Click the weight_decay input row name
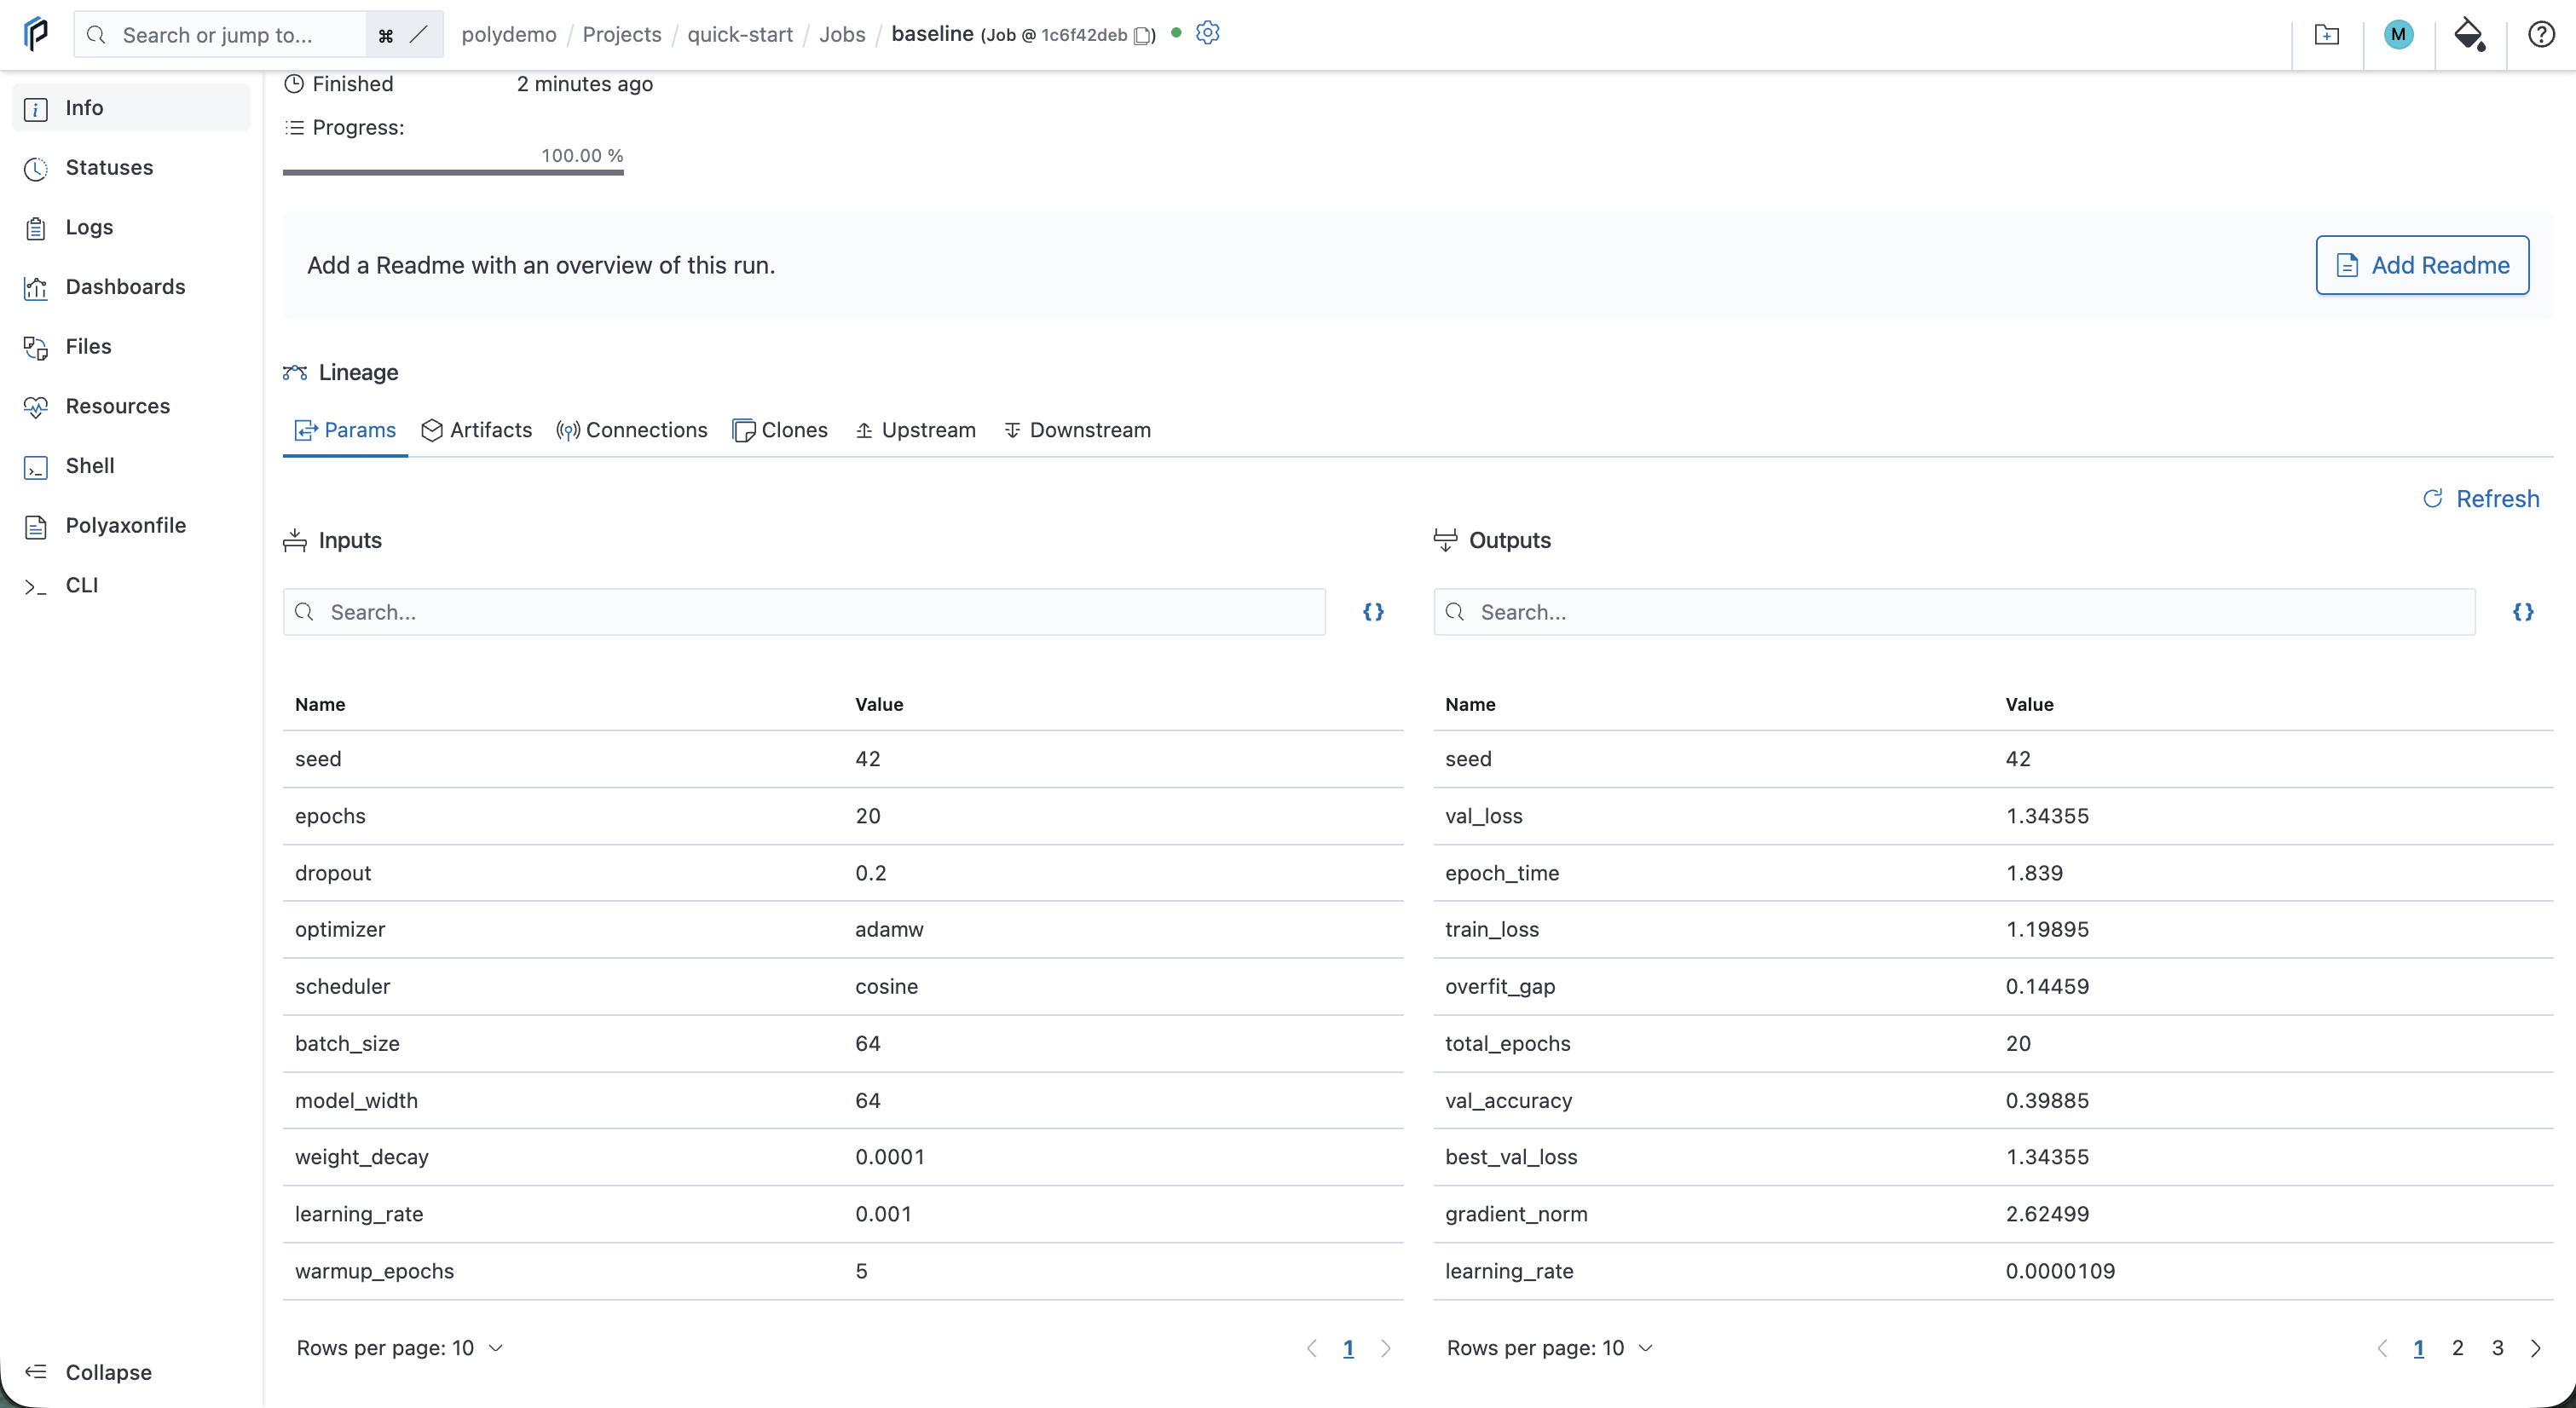 point(362,1157)
